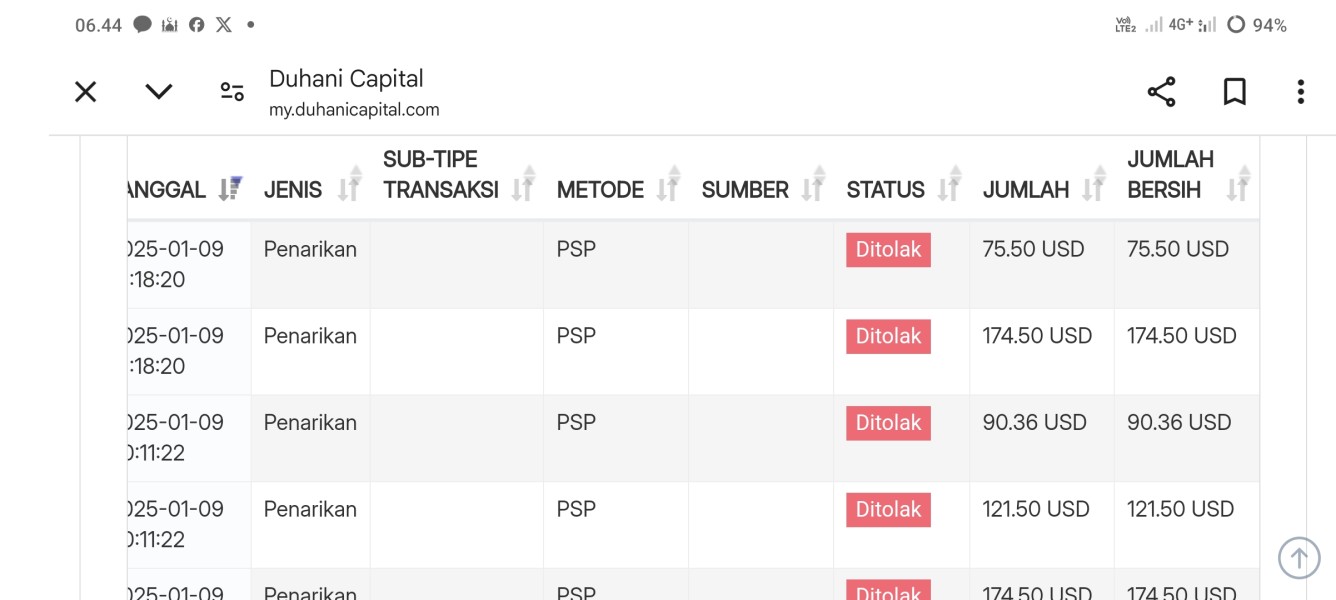Open site settings tune icon
Image resolution: width=1336 pixels, height=600 pixels.
click(x=232, y=92)
